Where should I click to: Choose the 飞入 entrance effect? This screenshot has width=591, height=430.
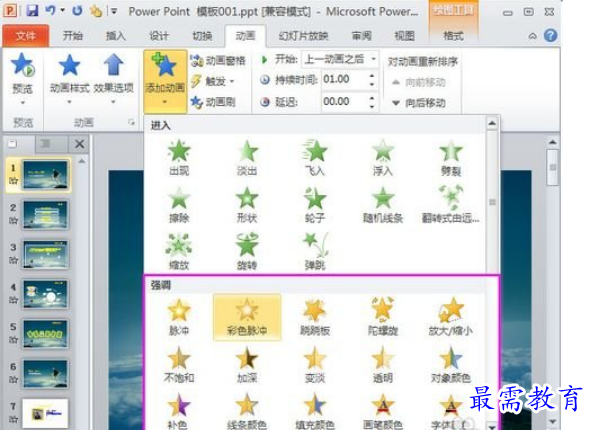[x=315, y=158]
